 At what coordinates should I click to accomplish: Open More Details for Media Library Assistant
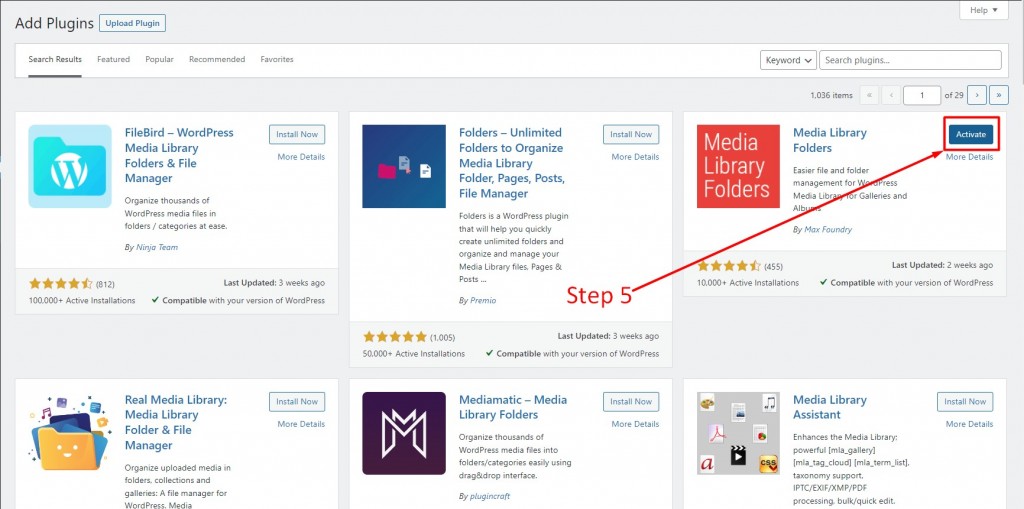[x=970, y=424]
